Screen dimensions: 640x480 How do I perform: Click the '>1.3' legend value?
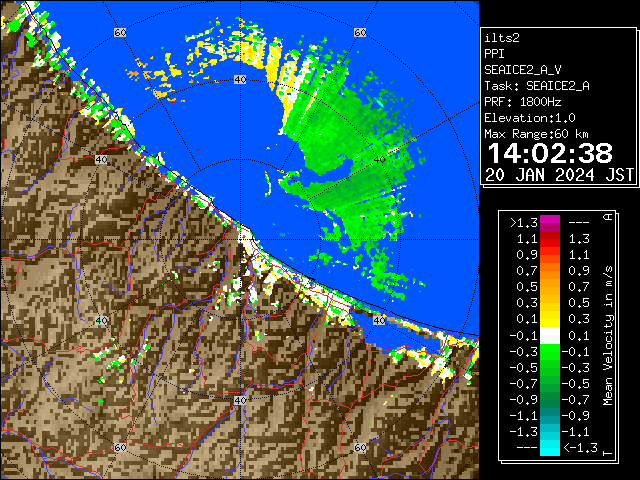click(x=524, y=223)
